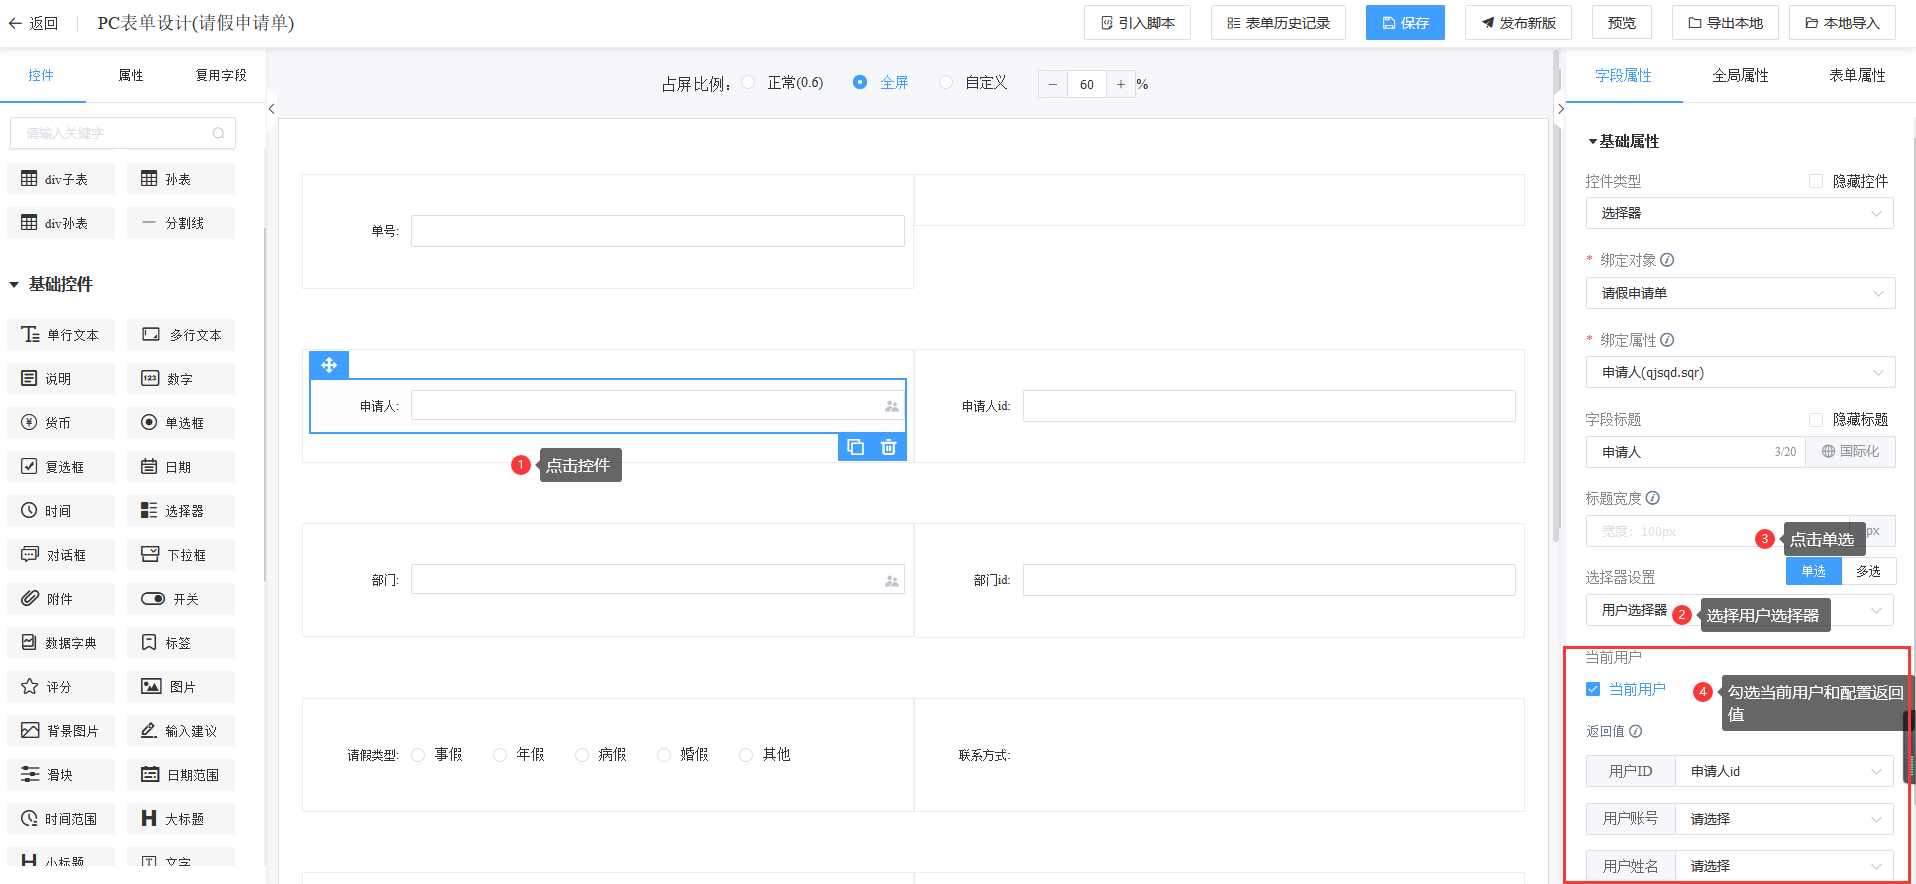Click the move handle icon above 申请人
The width and height of the screenshot is (1916, 884).
tap(329, 365)
